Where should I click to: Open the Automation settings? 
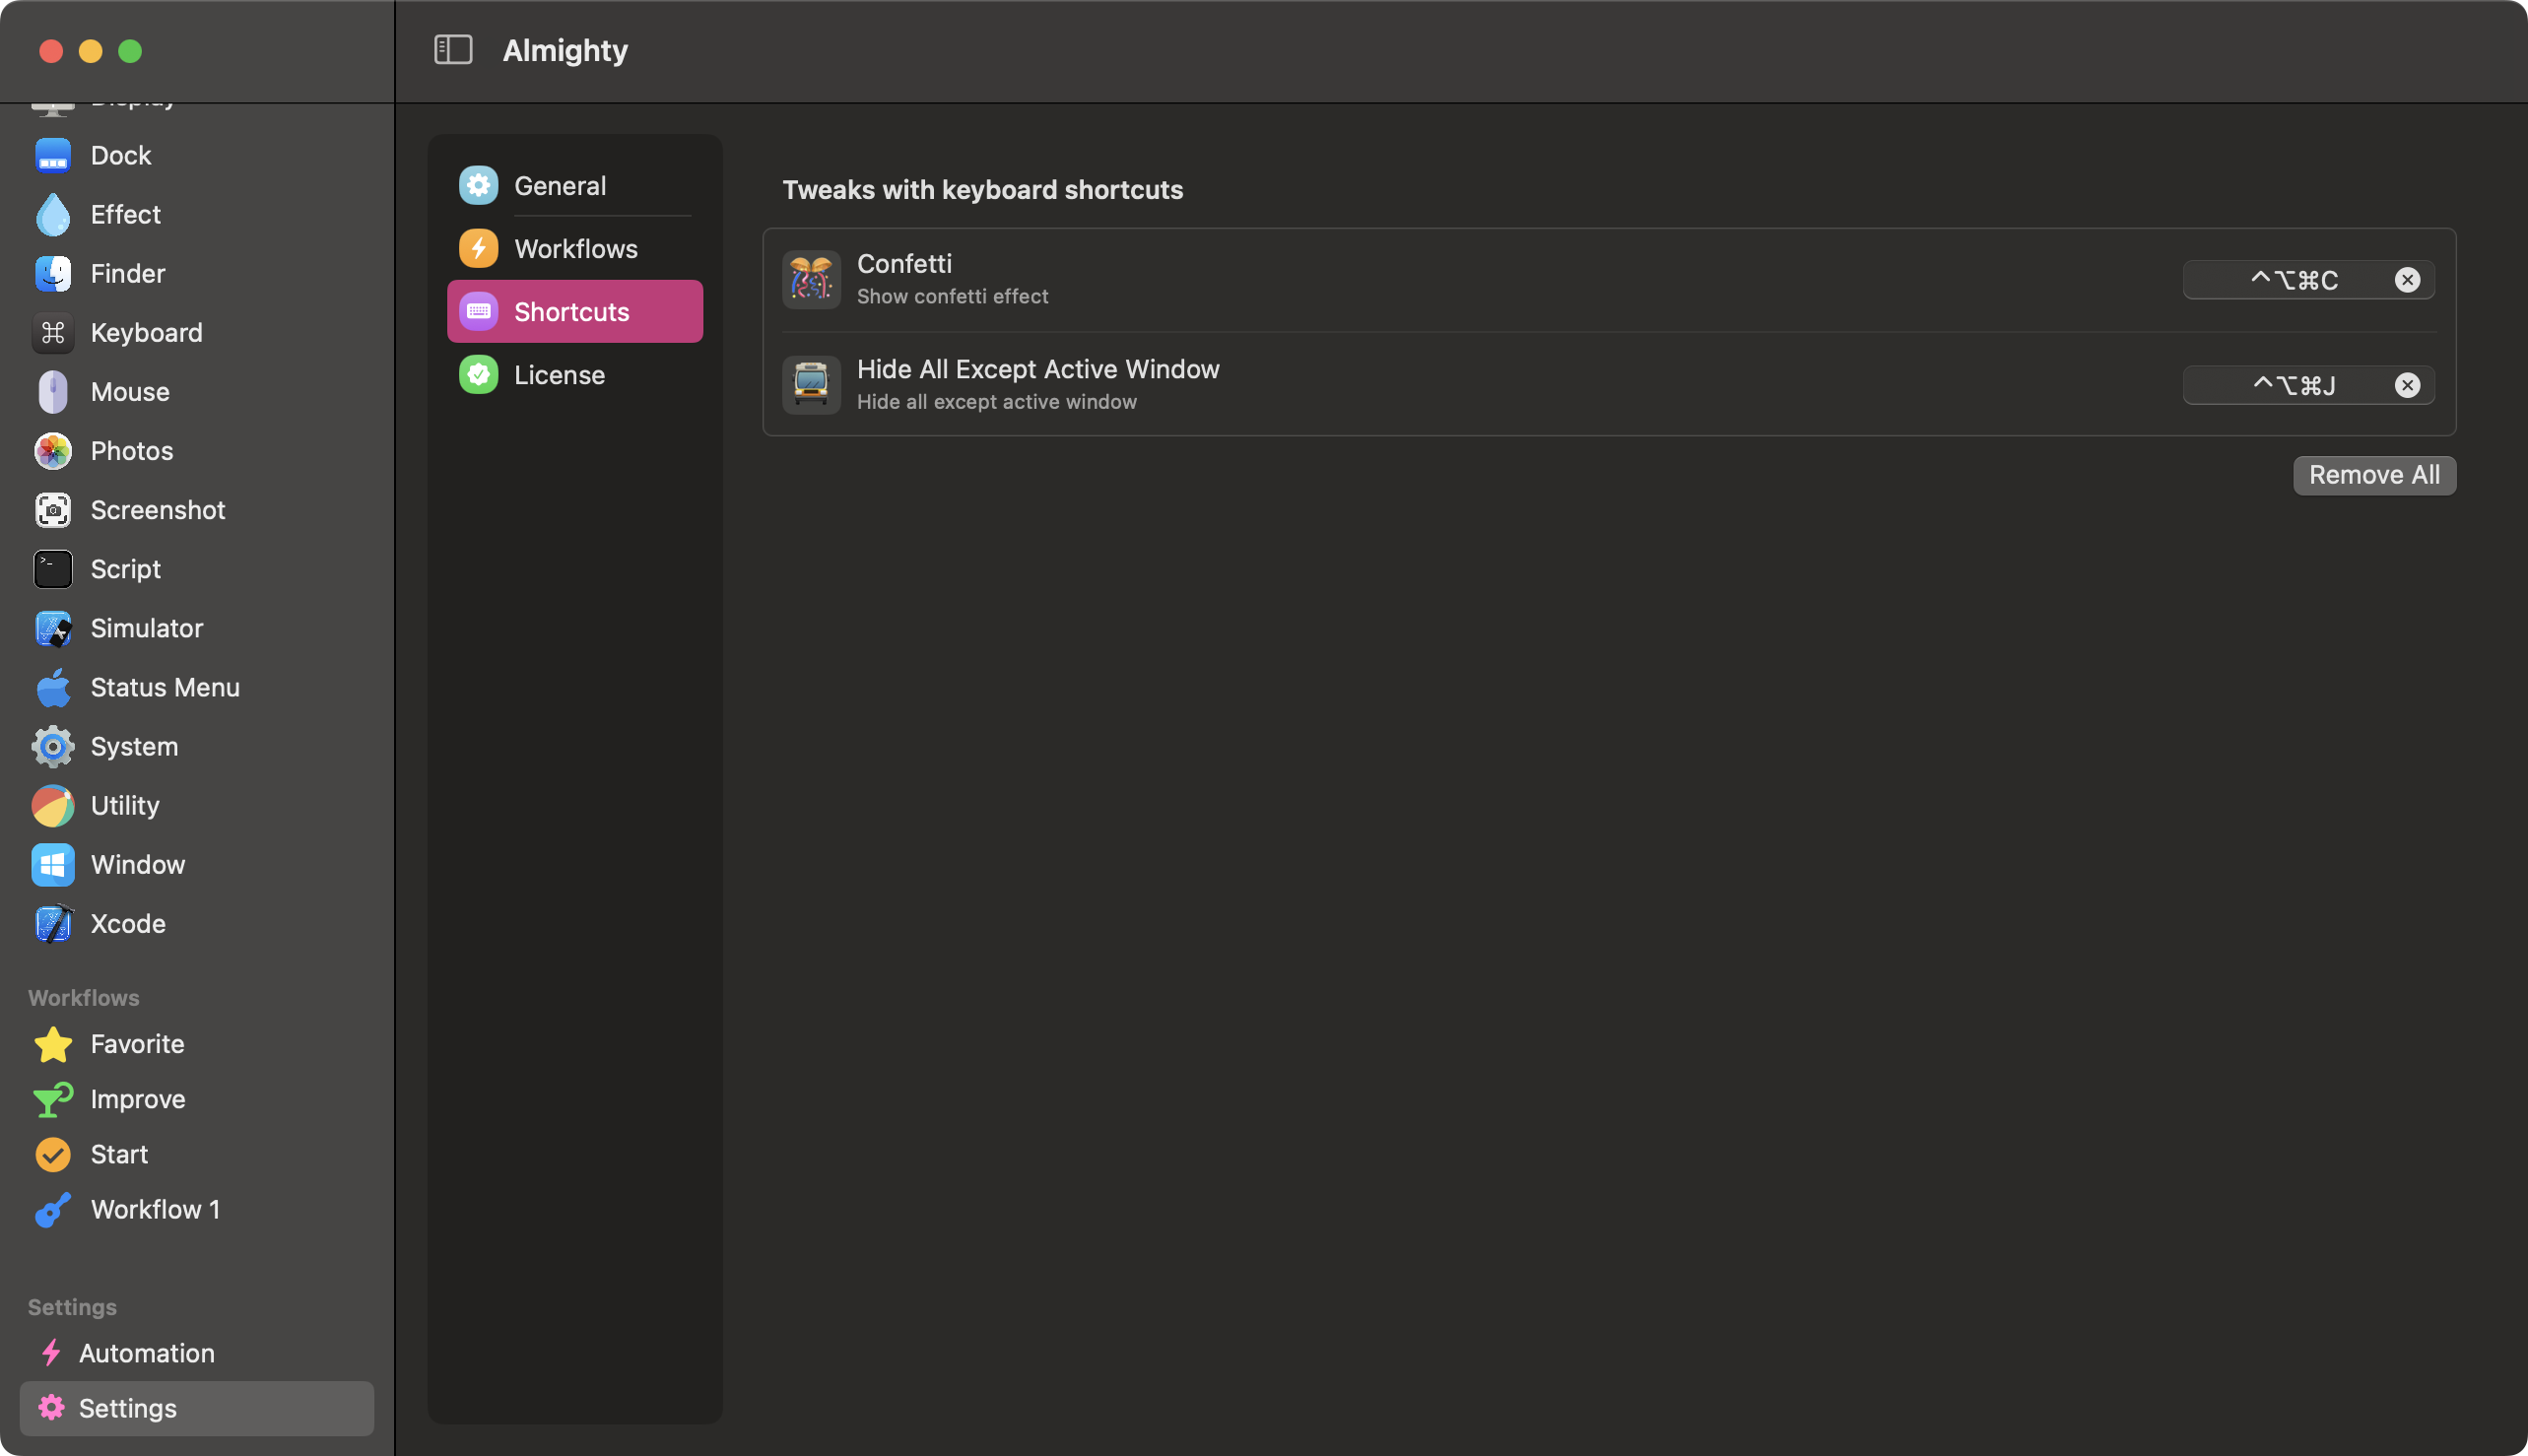146,1353
